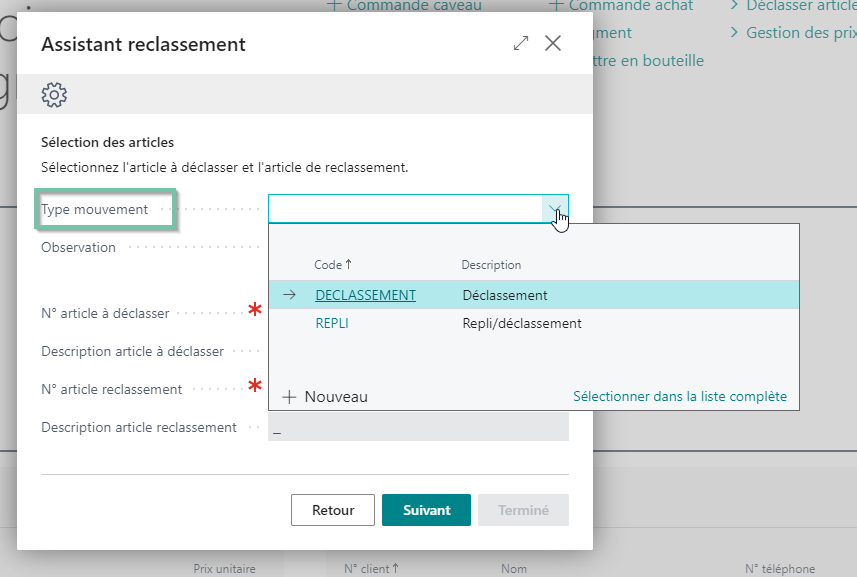
Task: Click the Description column header
Action: pyautogui.click(x=491, y=265)
